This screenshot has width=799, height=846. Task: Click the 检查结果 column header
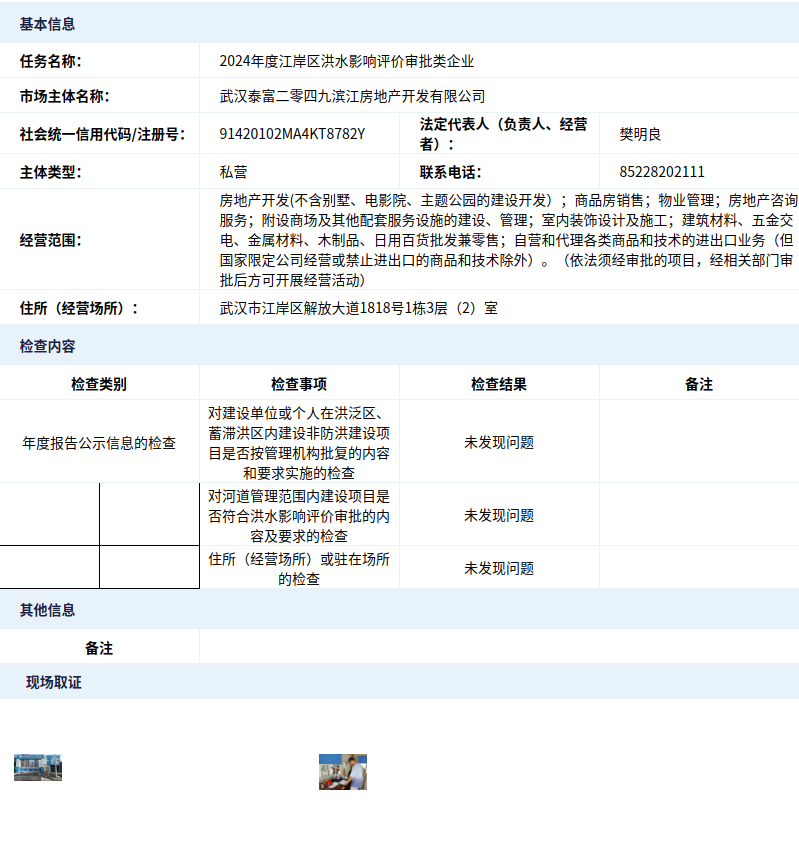[x=499, y=384]
